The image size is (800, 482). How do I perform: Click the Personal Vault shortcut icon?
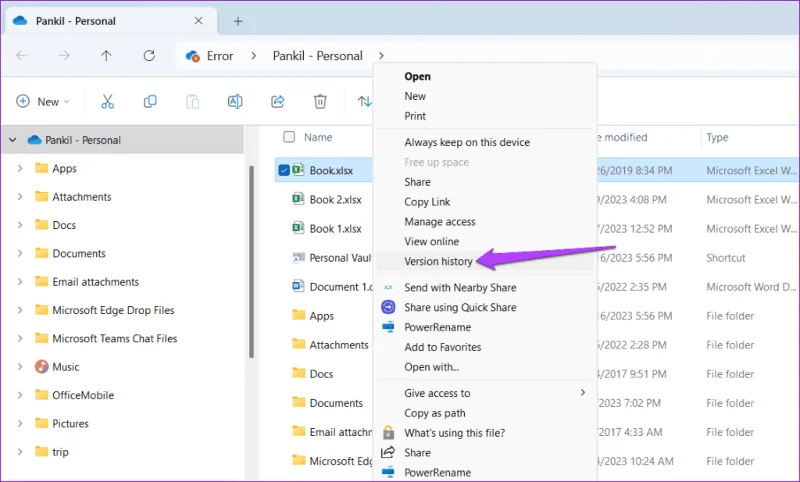[x=298, y=258]
